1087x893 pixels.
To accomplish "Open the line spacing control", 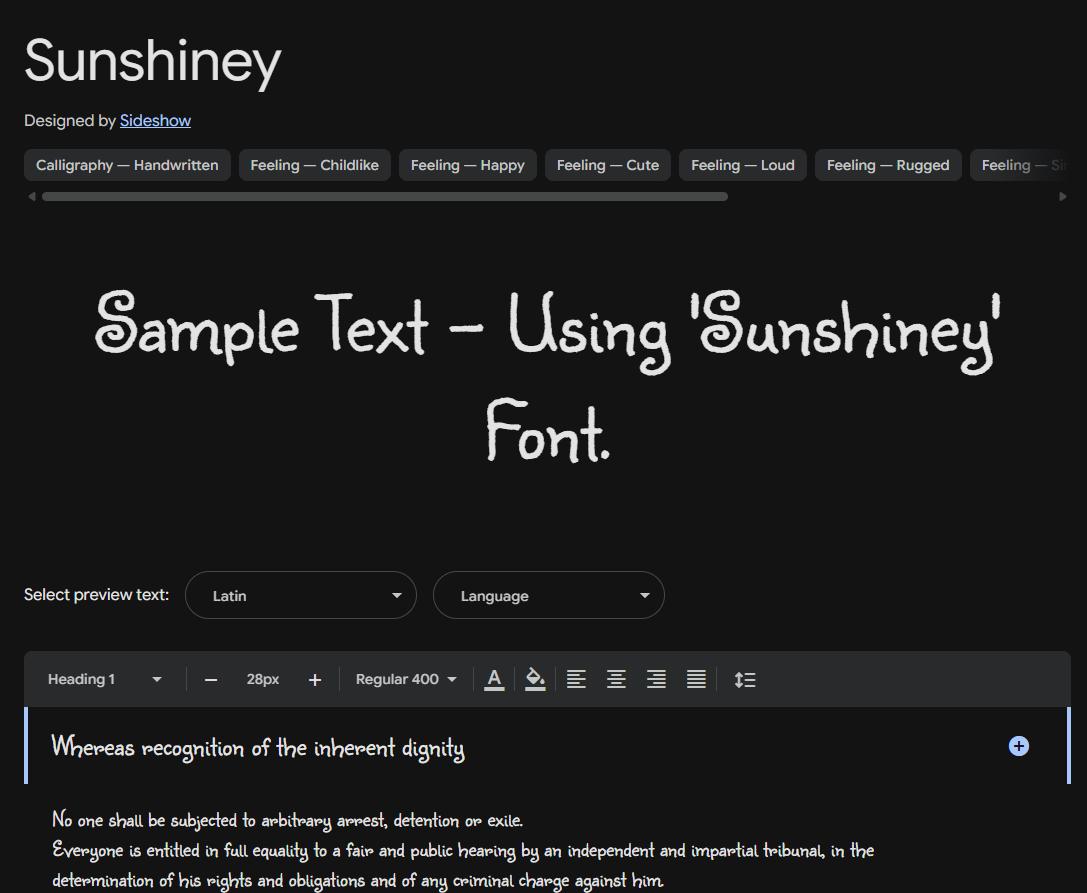I will pos(745,679).
